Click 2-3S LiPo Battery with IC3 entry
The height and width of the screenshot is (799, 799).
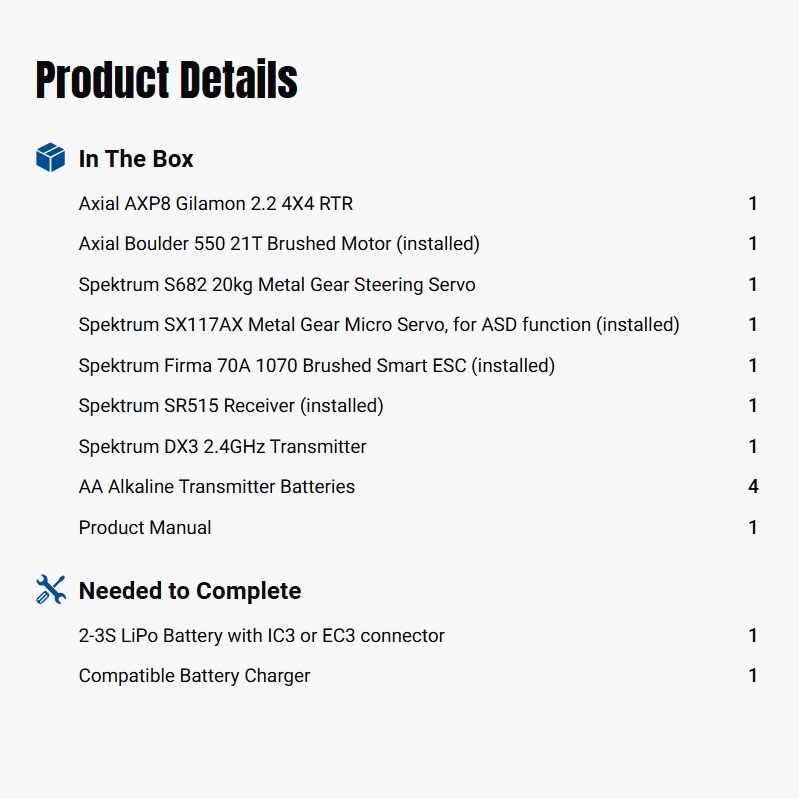pyautogui.click(x=262, y=636)
